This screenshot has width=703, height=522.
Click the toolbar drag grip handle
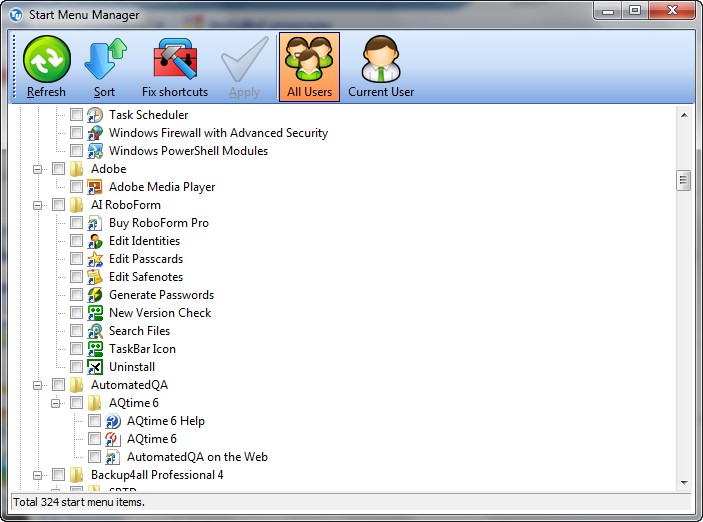(14, 66)
